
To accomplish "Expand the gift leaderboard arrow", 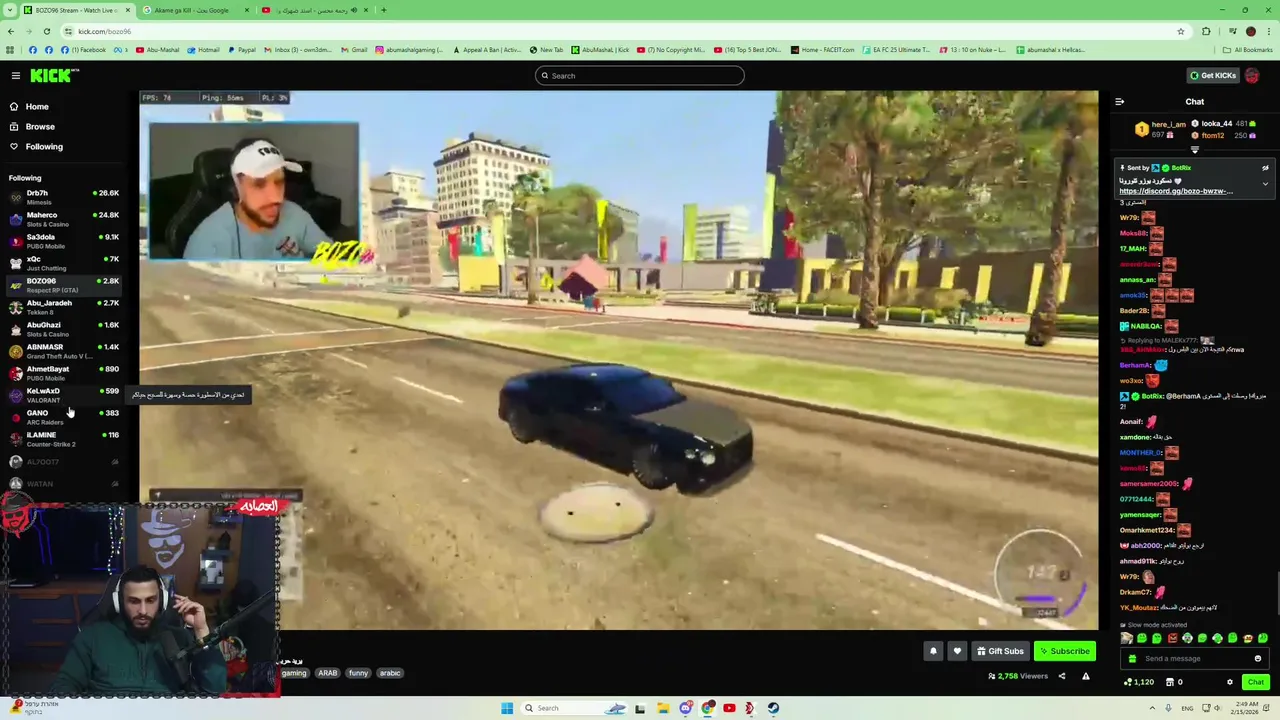I will [x=1194, y=149].
